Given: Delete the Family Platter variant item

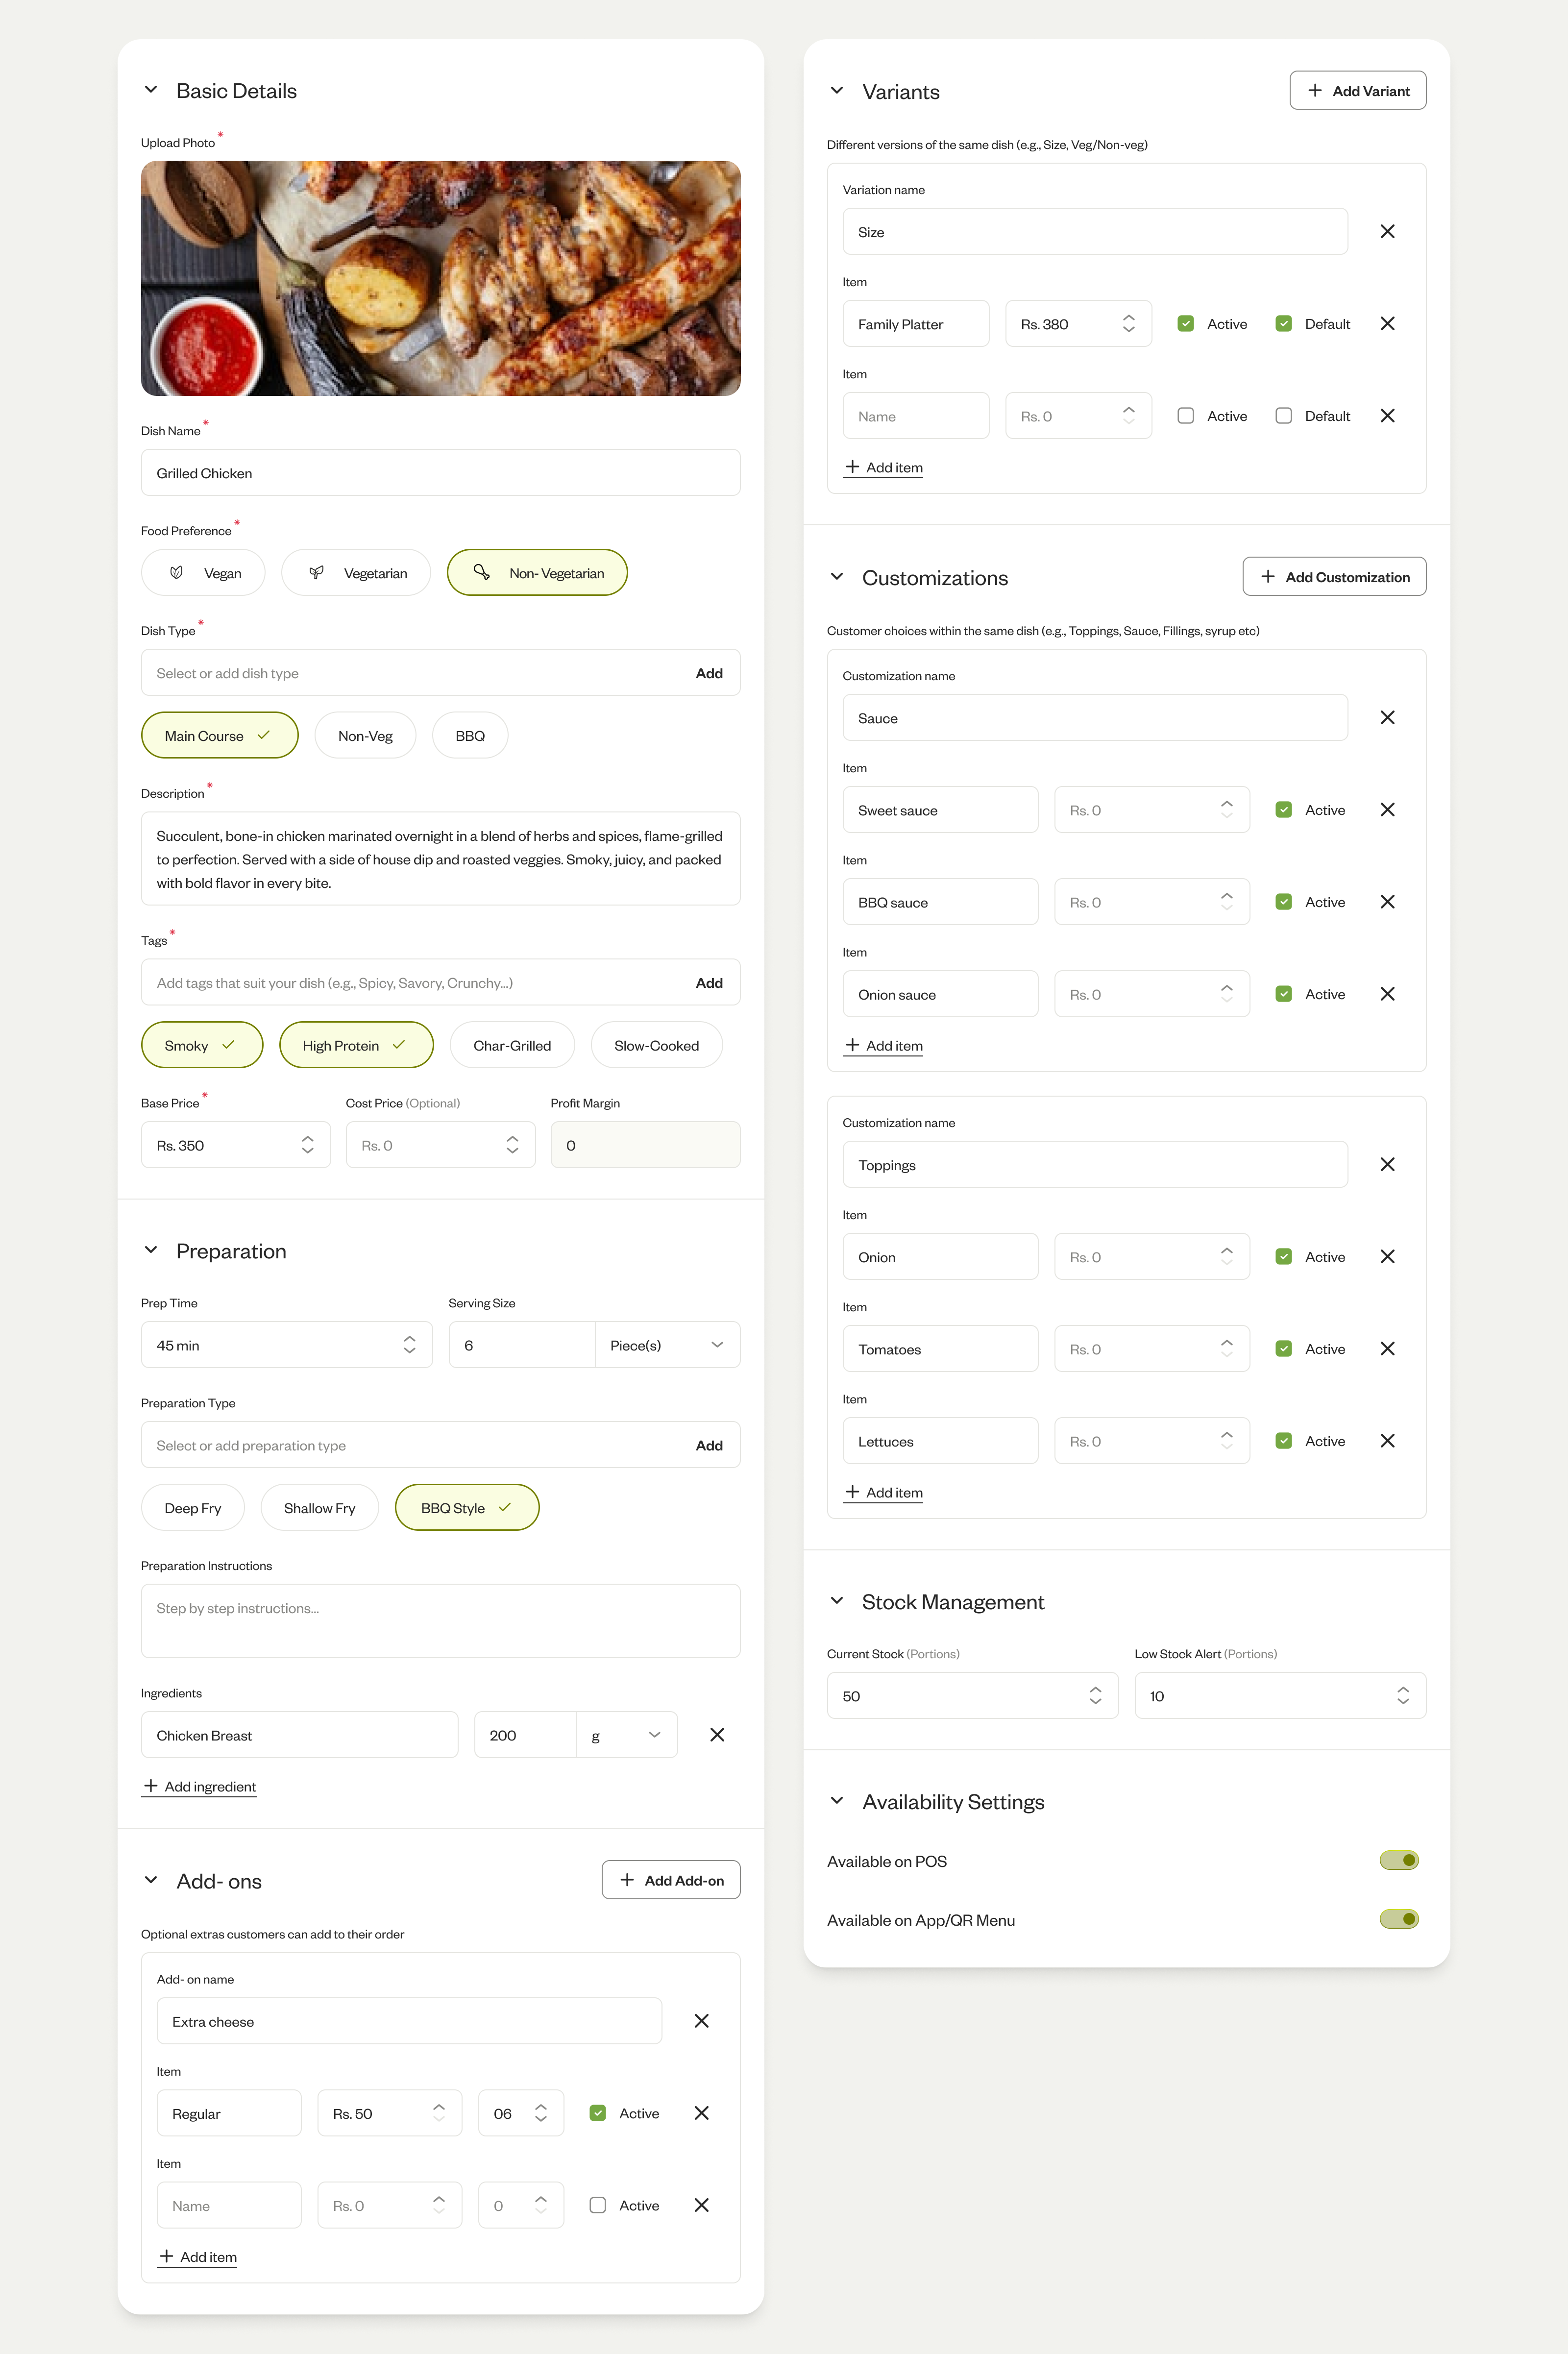Looking at the screenshot, I should point(1387,324).
